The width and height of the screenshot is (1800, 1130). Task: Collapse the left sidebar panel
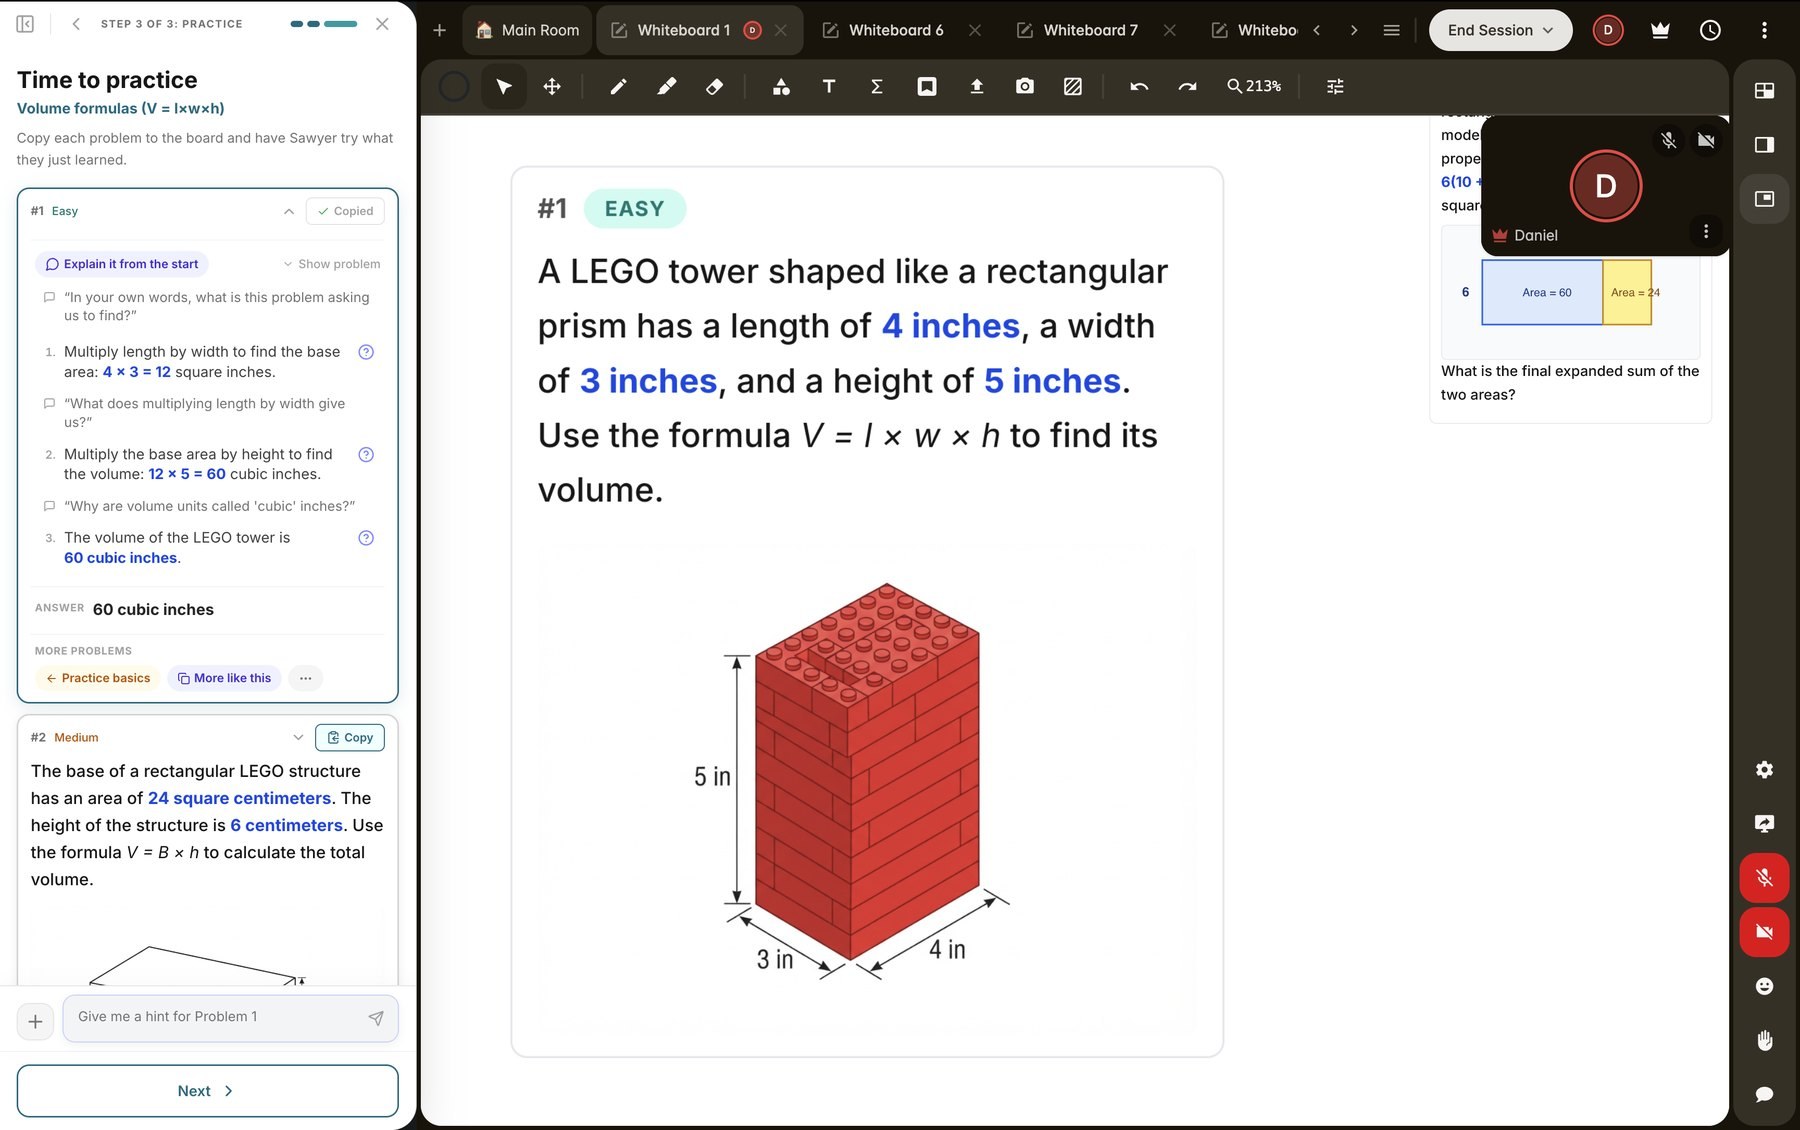pos(26,24)
